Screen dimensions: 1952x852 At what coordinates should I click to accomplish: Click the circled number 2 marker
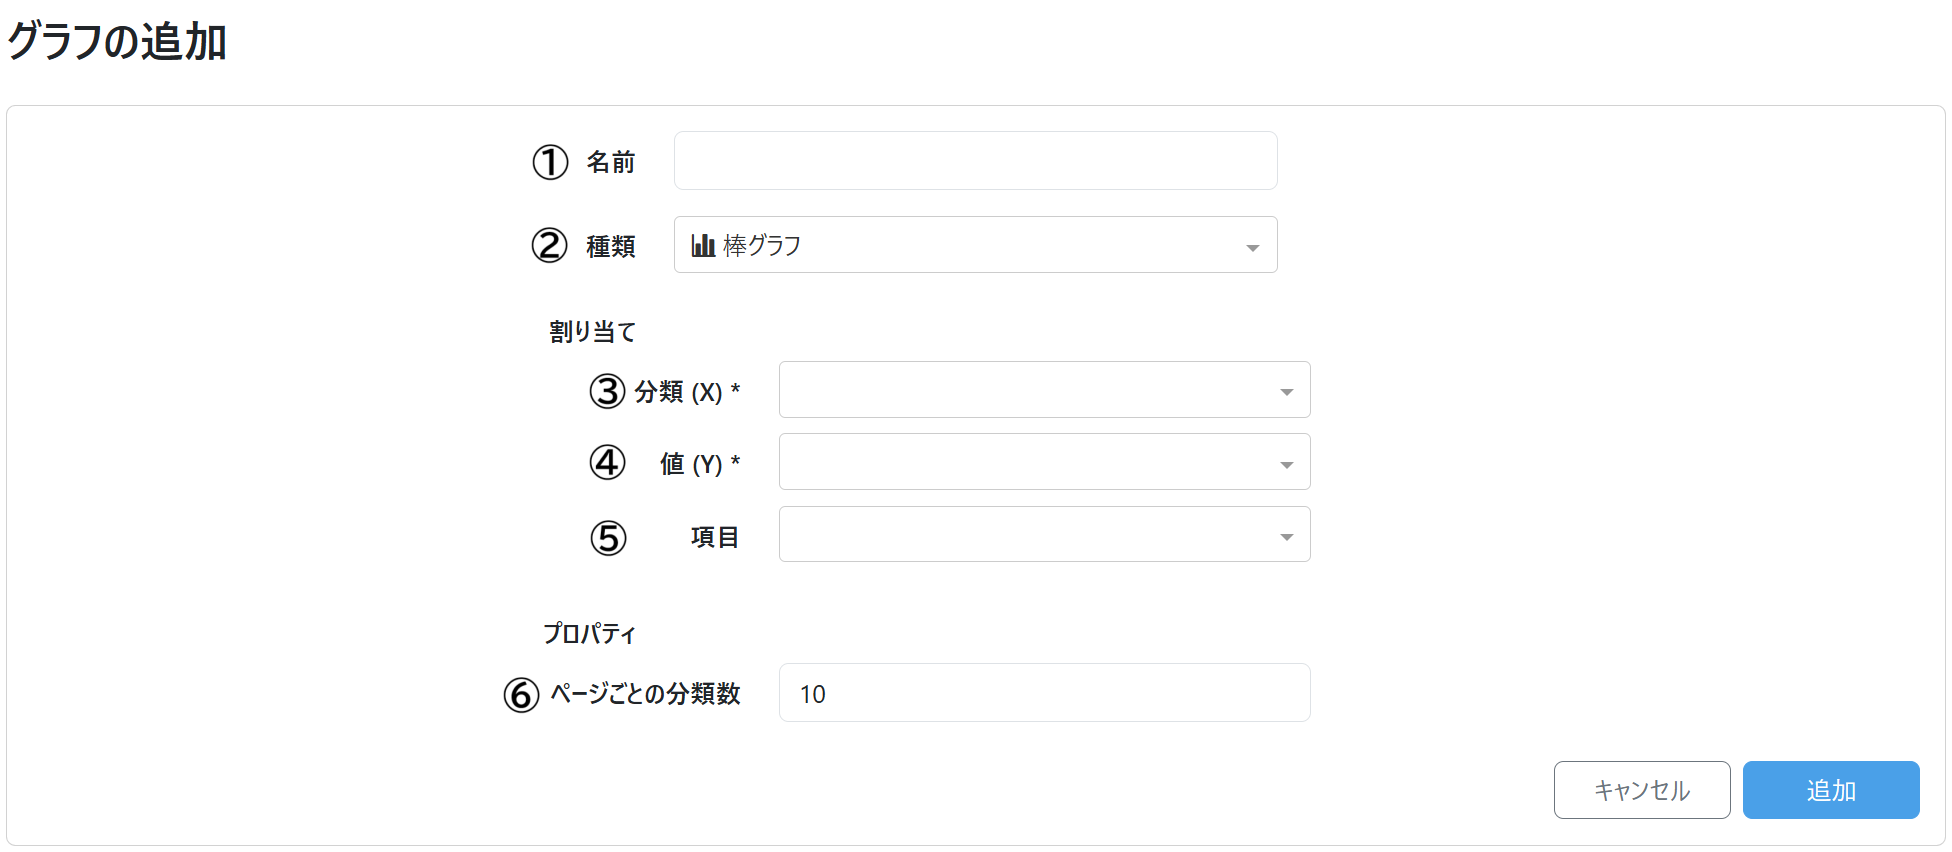point(549,245)
